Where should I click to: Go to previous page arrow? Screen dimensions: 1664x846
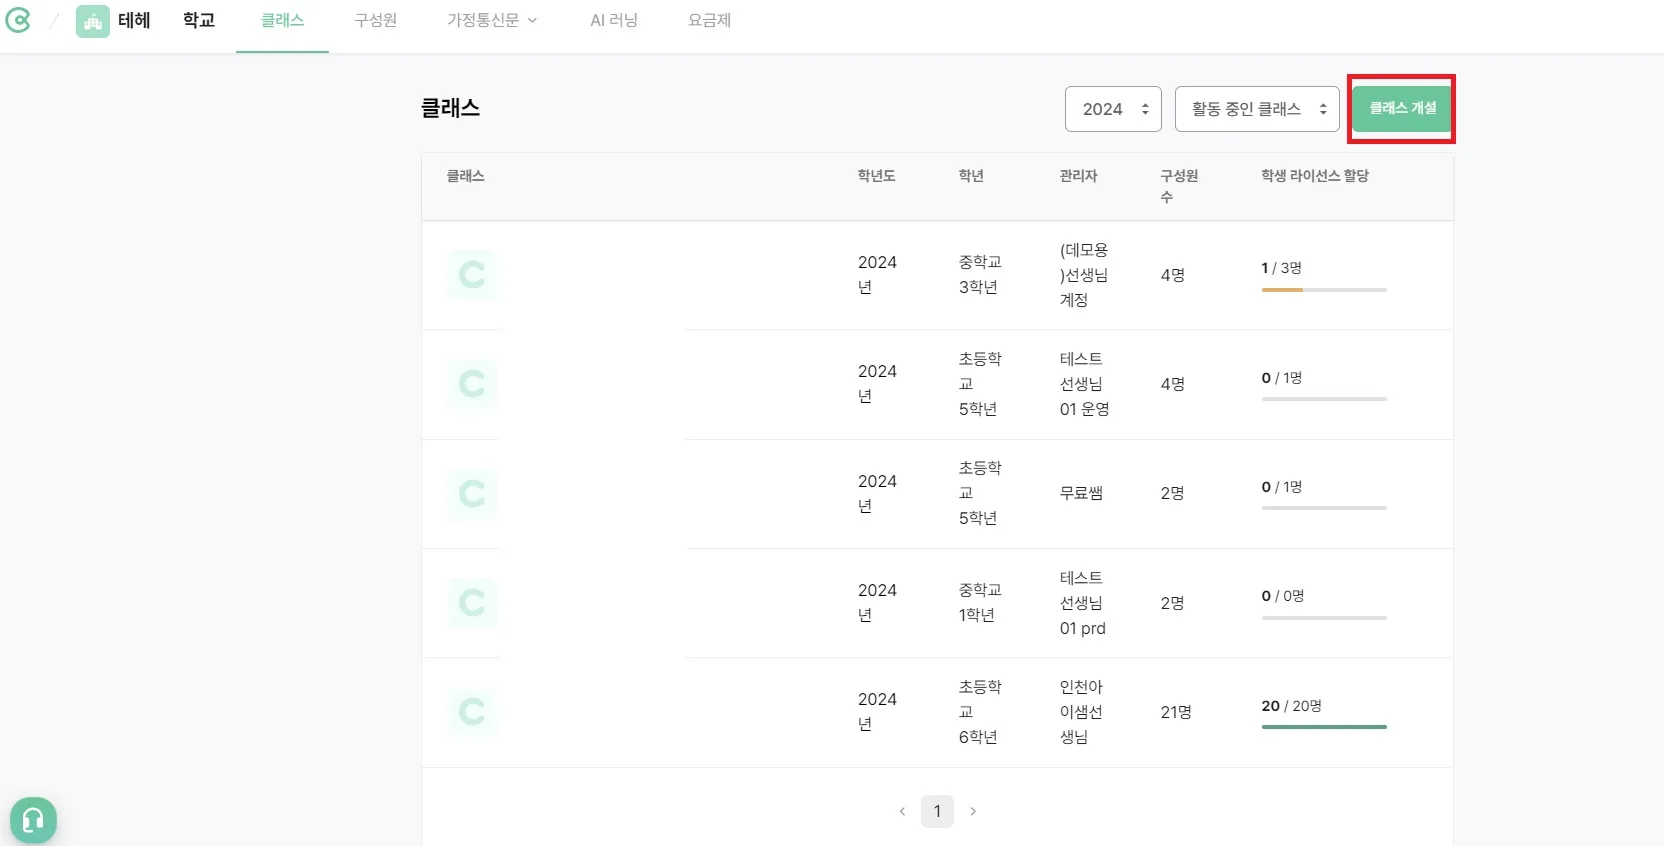pyautogui.click(x=902, y=811)
